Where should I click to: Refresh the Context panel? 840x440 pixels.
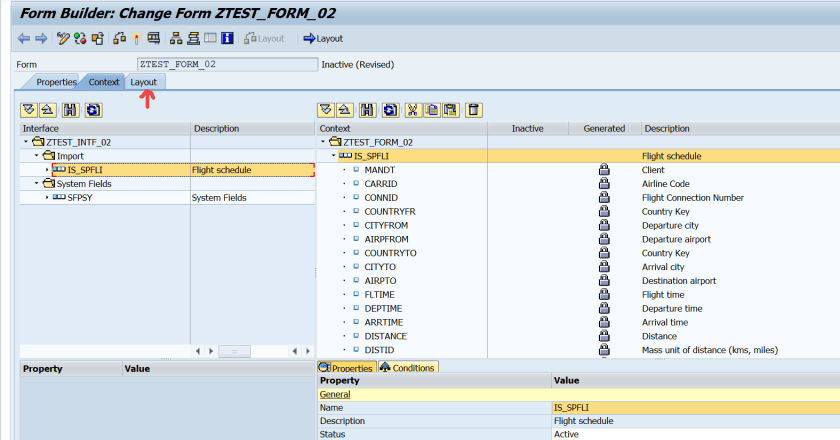pos(390,110)
